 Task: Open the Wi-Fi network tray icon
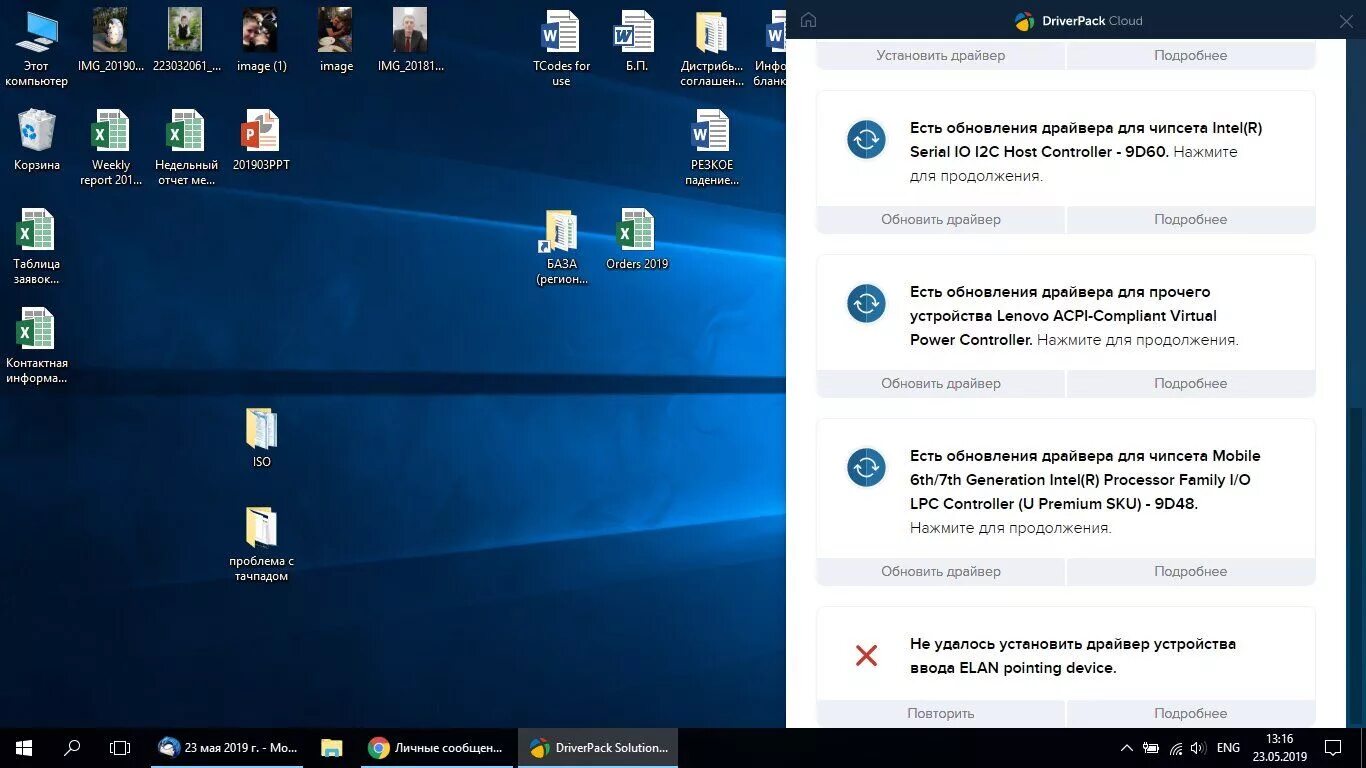[x=1176, y=748]
